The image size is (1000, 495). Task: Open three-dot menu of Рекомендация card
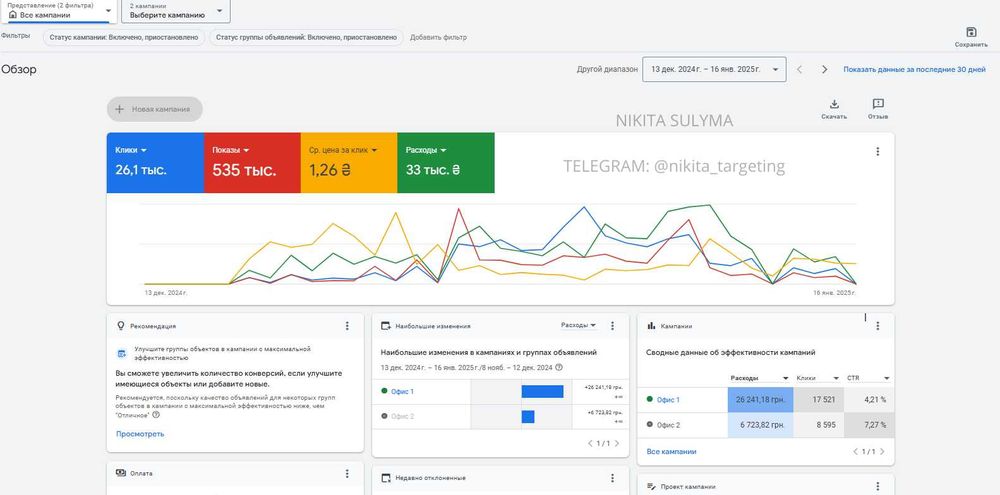point(347,326)
